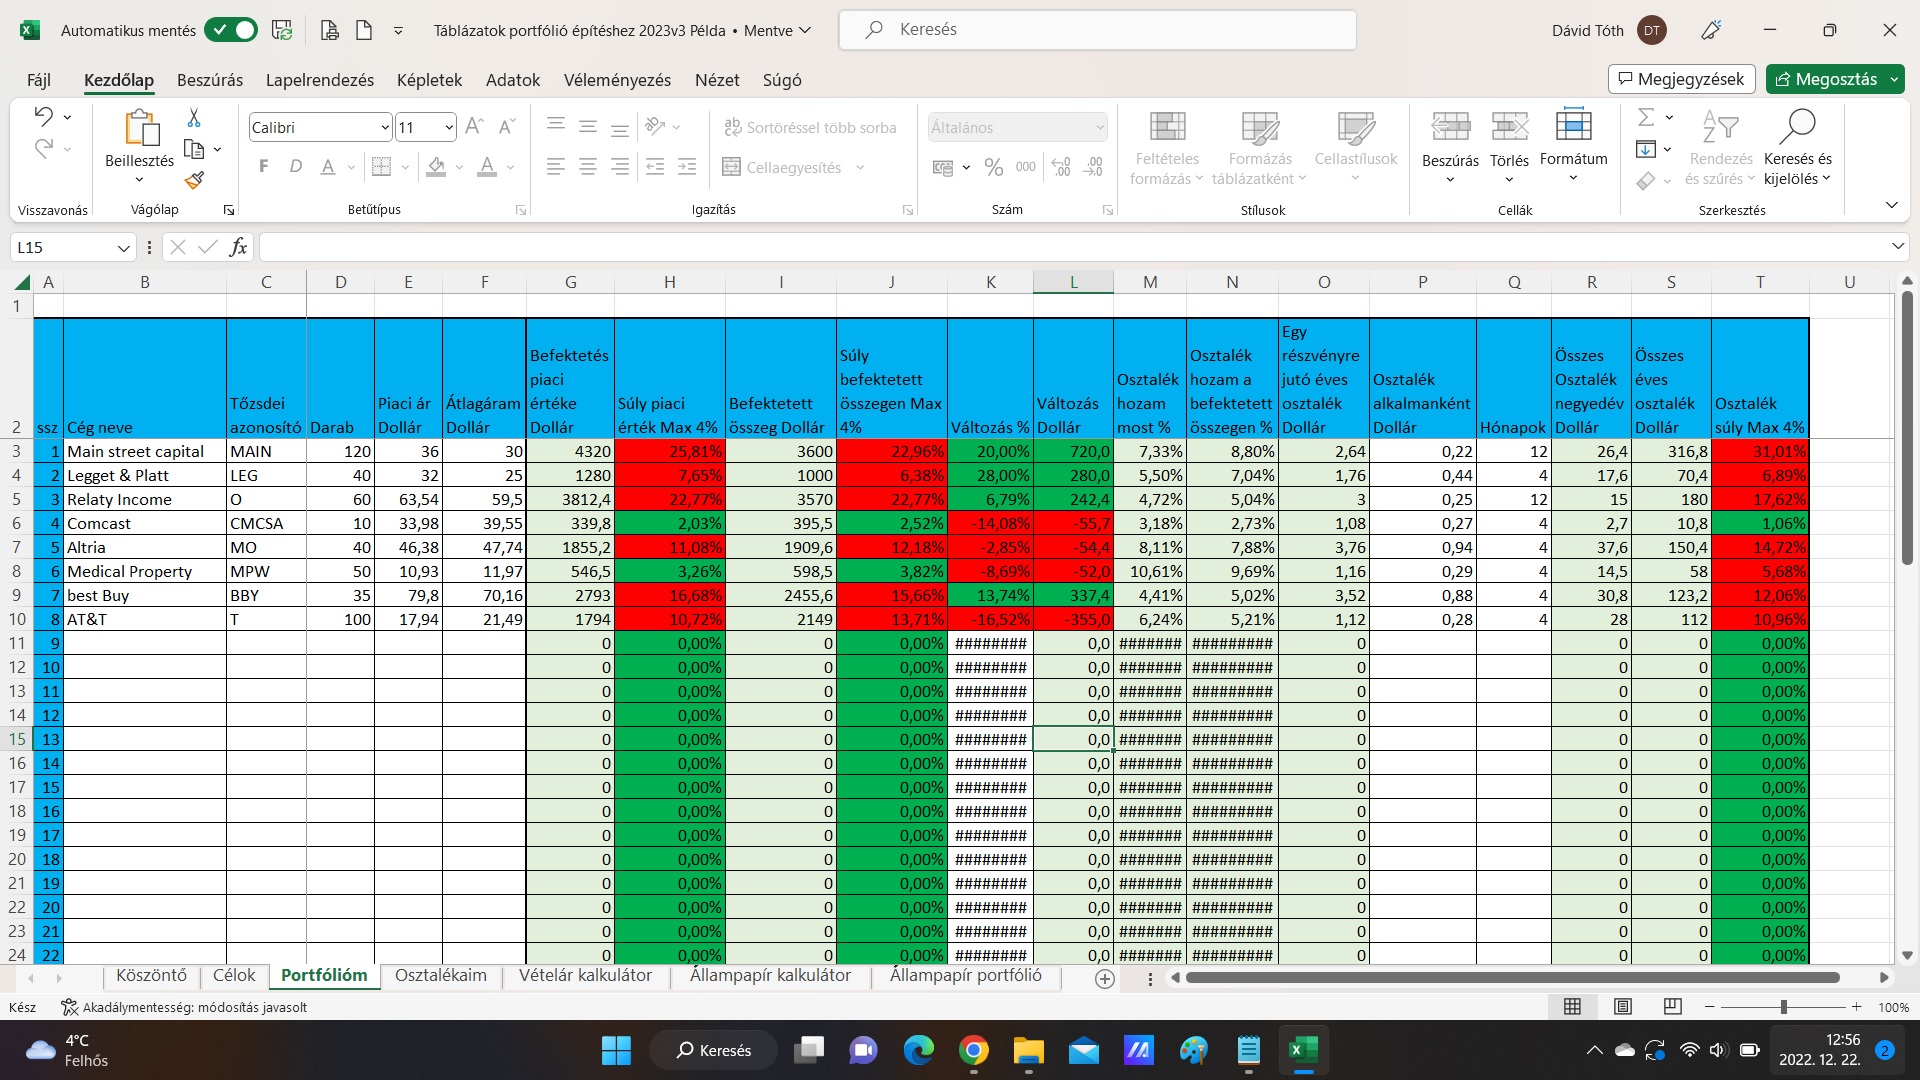This screenshot has width=1920, height=1080.
Task: Open the Calibri font name dropdown
Action: [x=385, y=127]
